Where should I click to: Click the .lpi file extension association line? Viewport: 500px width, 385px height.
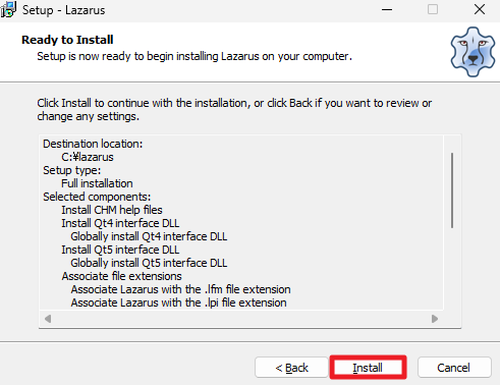point(179,303)
